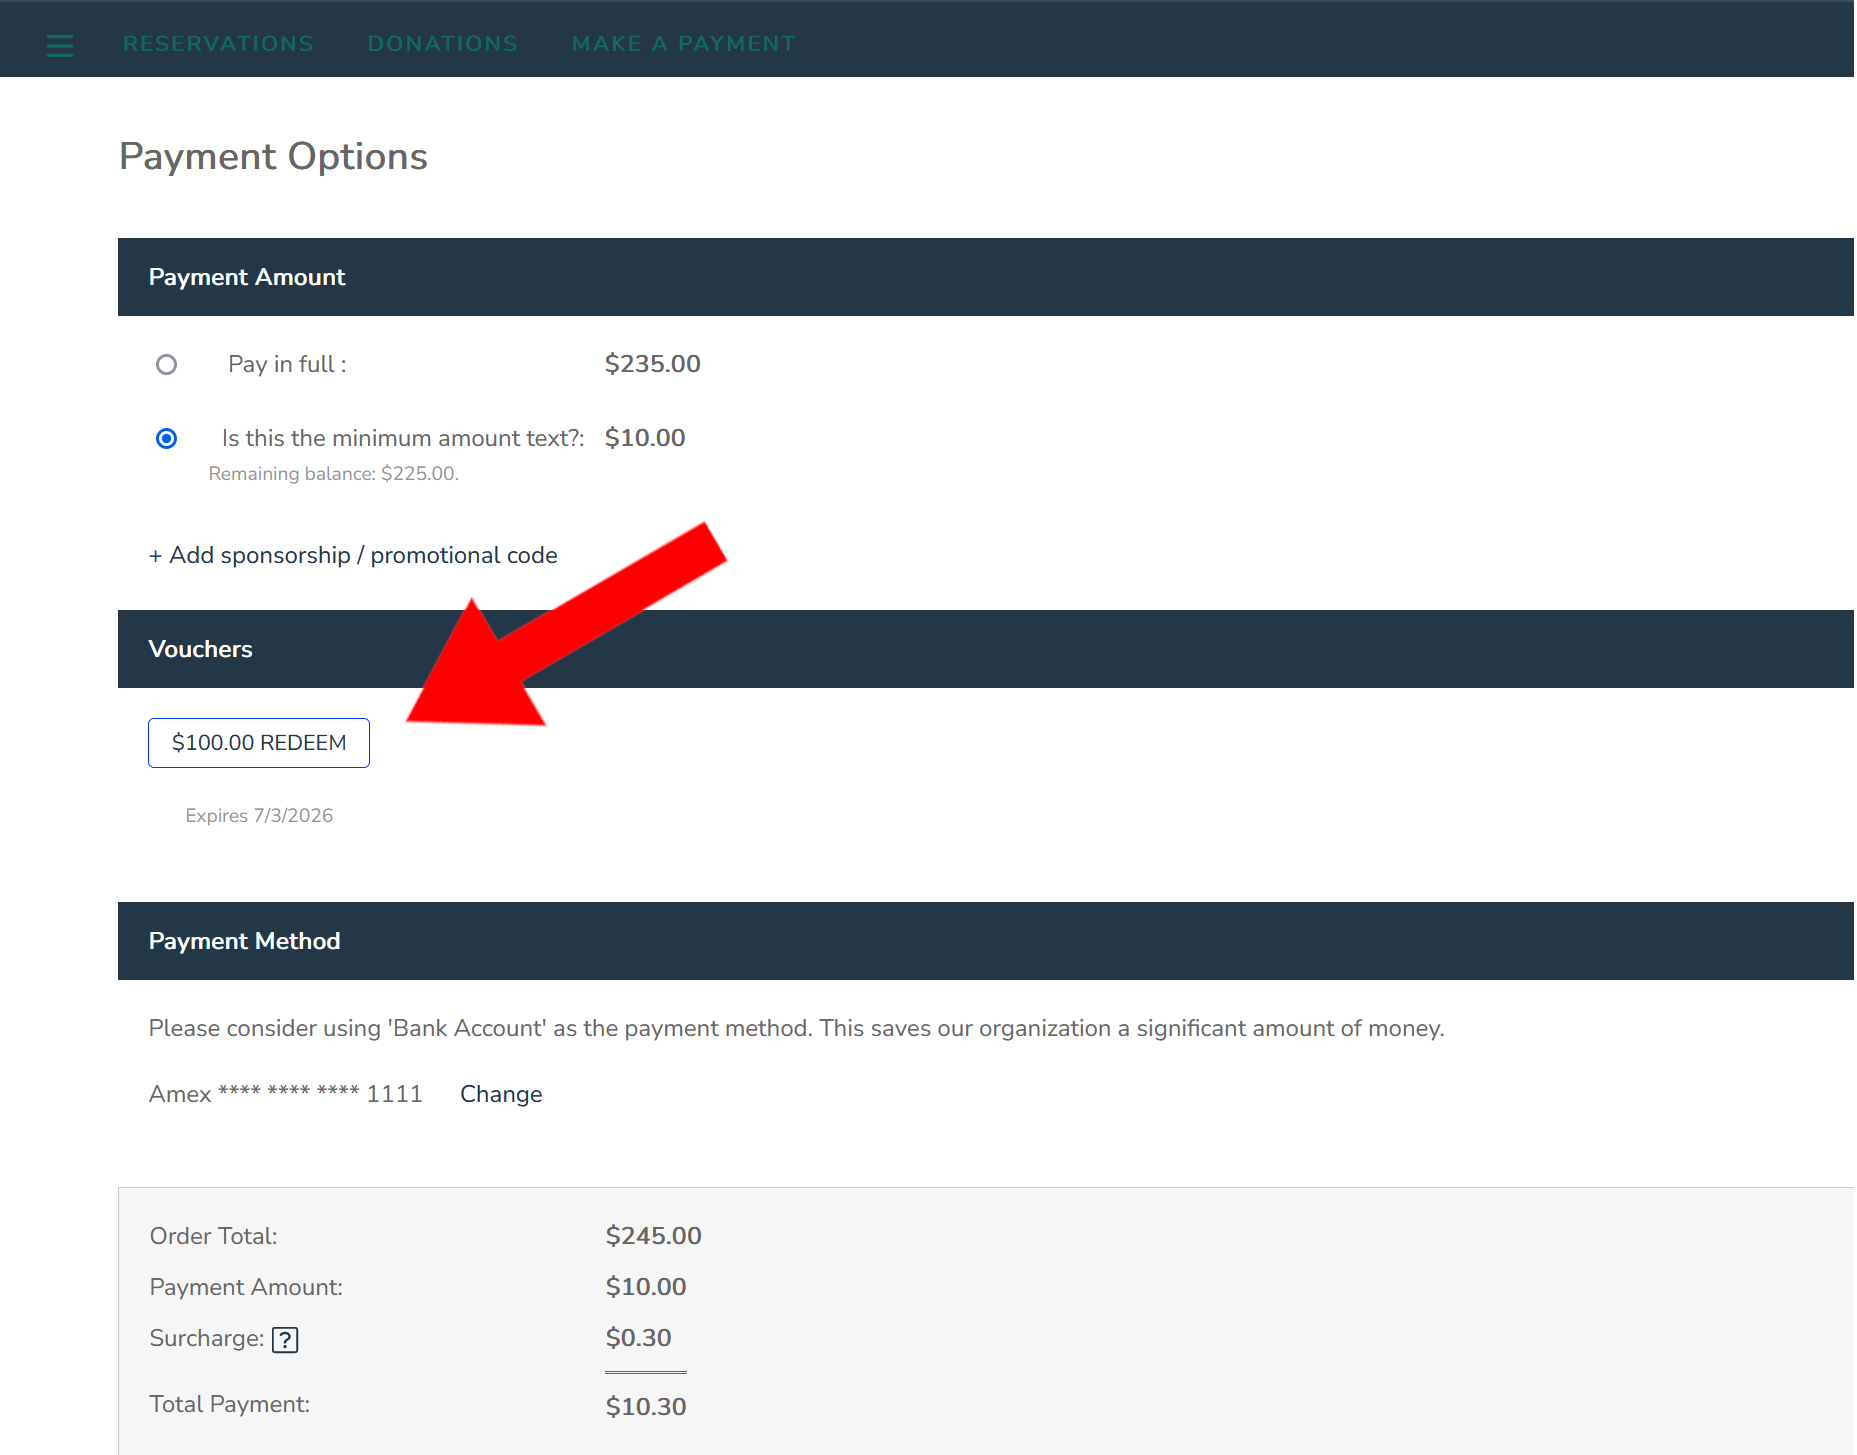Open Make a Payment menu item
Viewport: 1857px width, 1455px height.
684,44
